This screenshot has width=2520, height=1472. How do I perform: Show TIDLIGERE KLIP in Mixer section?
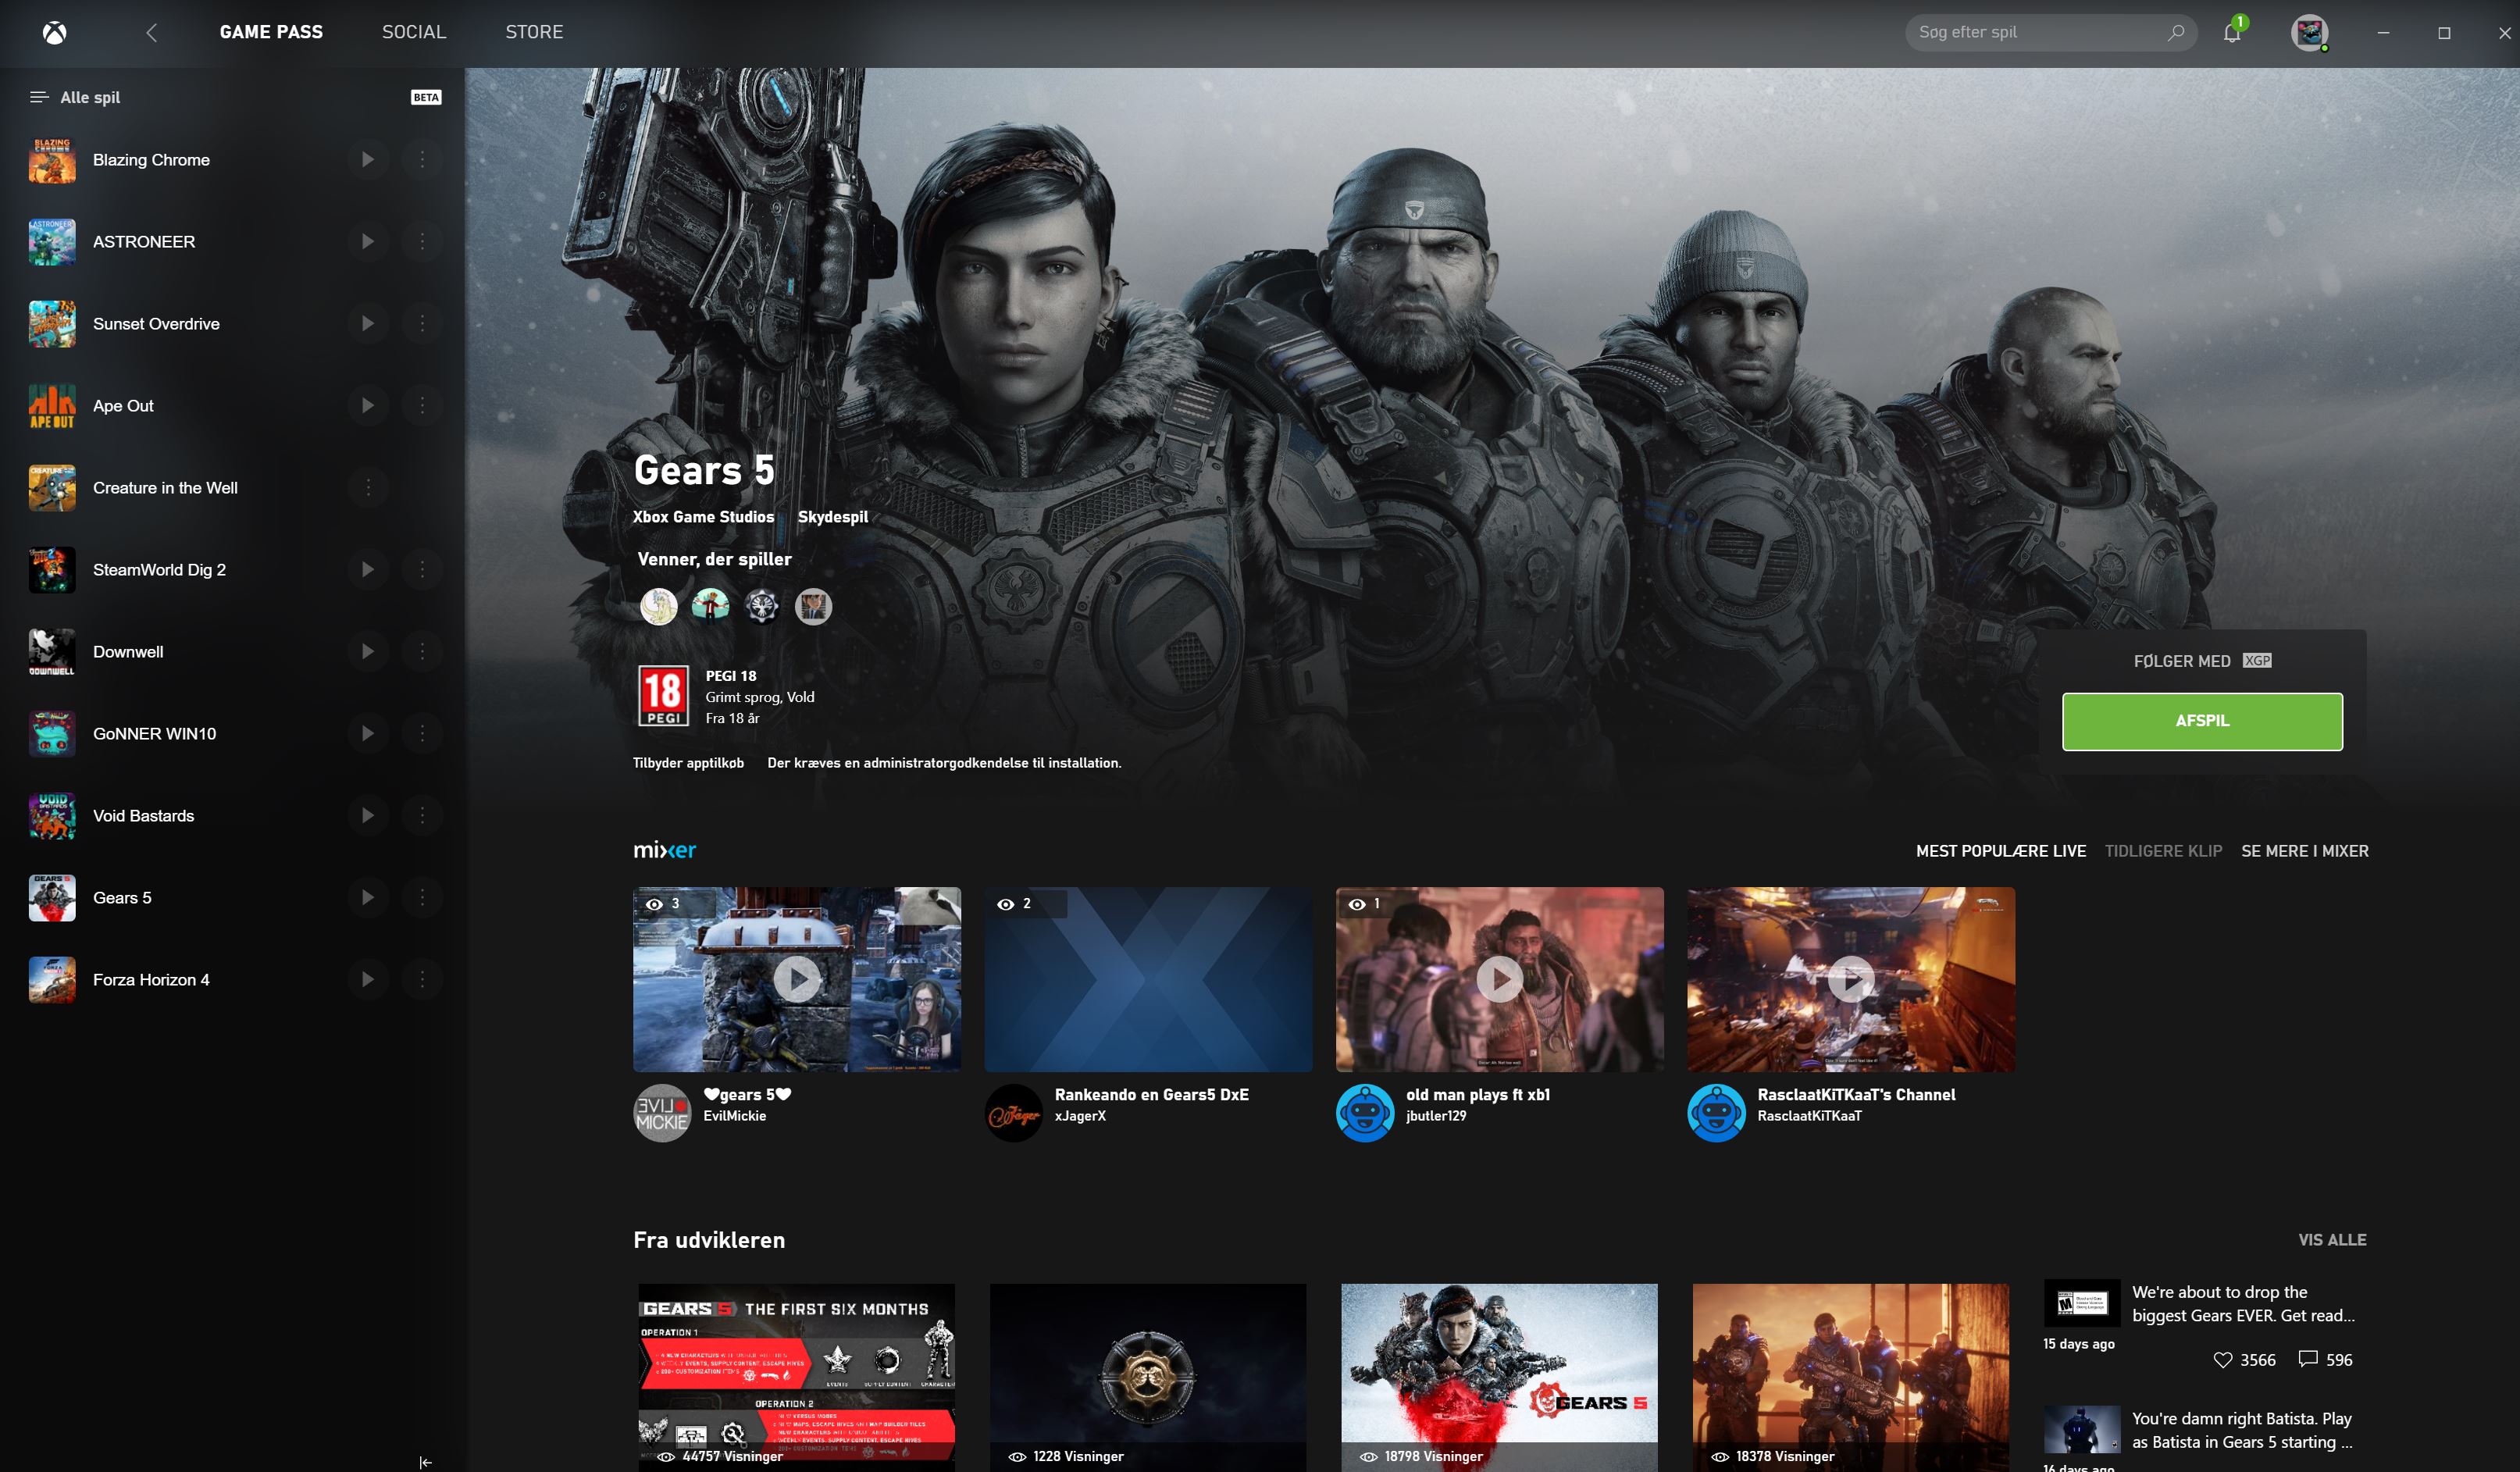point(2163,851)
